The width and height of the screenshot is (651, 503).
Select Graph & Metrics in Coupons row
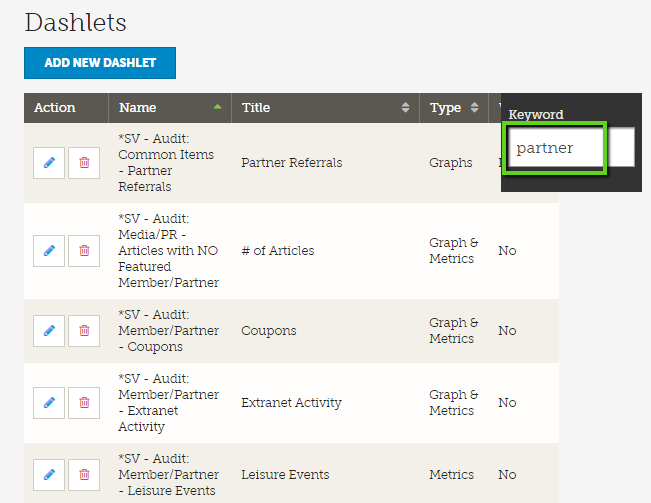454,331
